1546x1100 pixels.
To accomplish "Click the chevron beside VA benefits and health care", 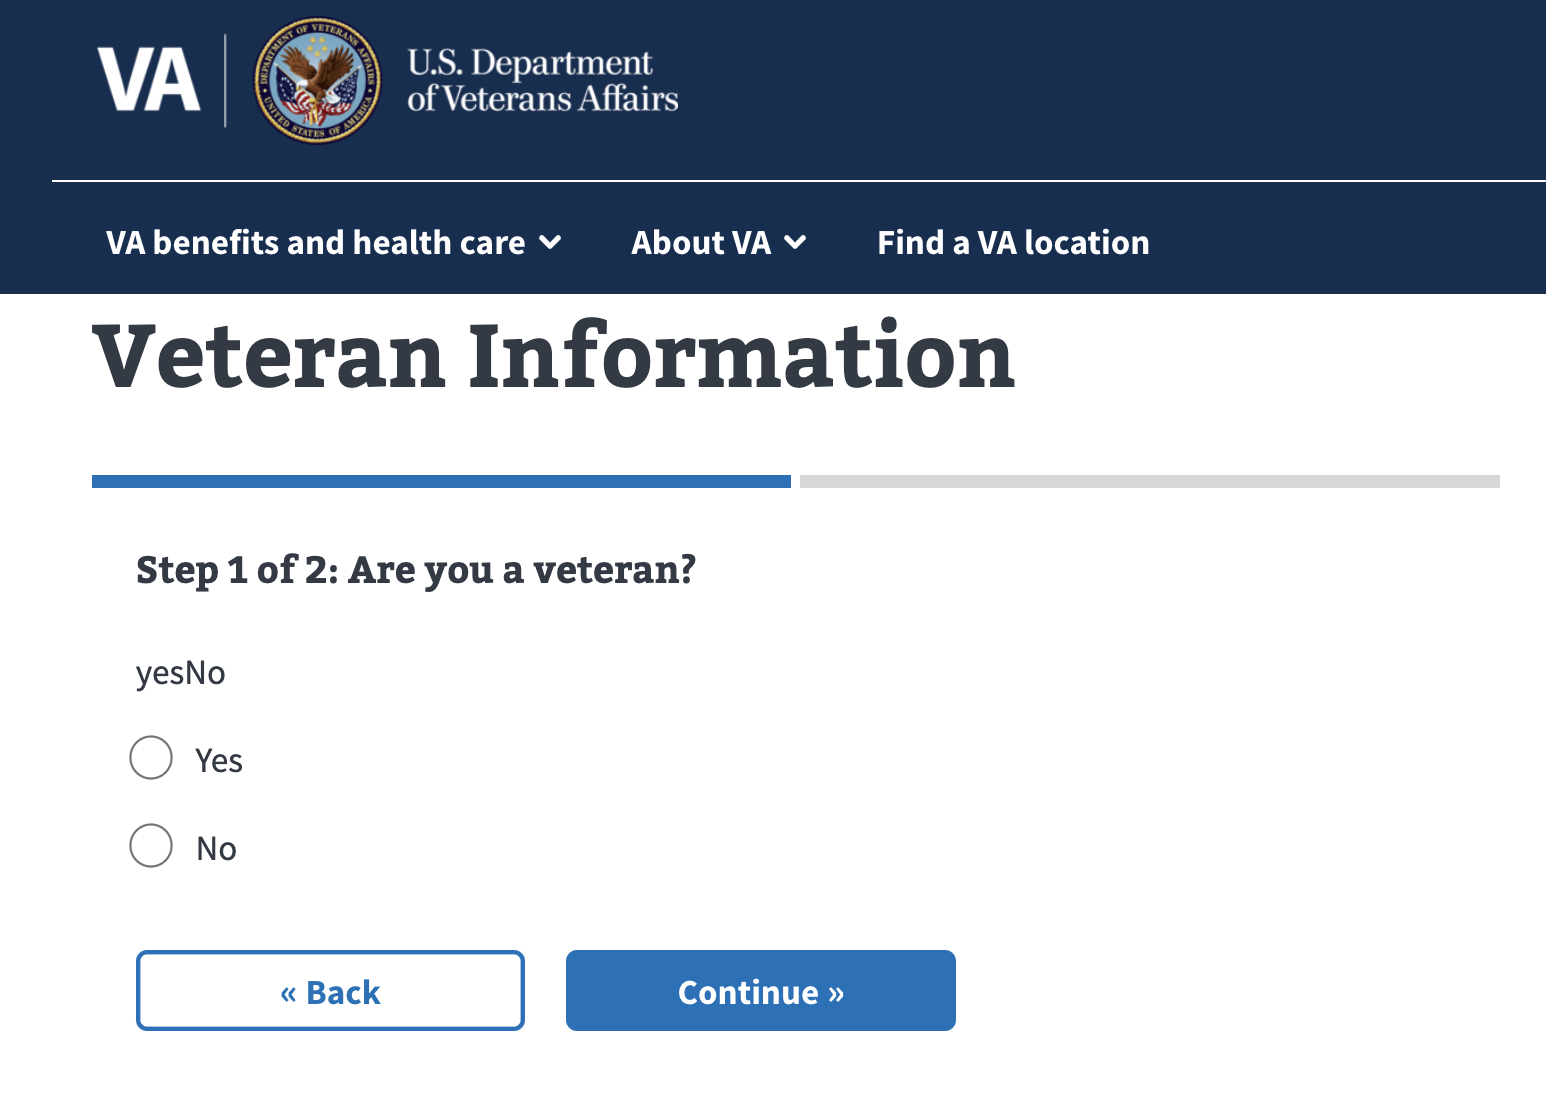I will 551,242.
